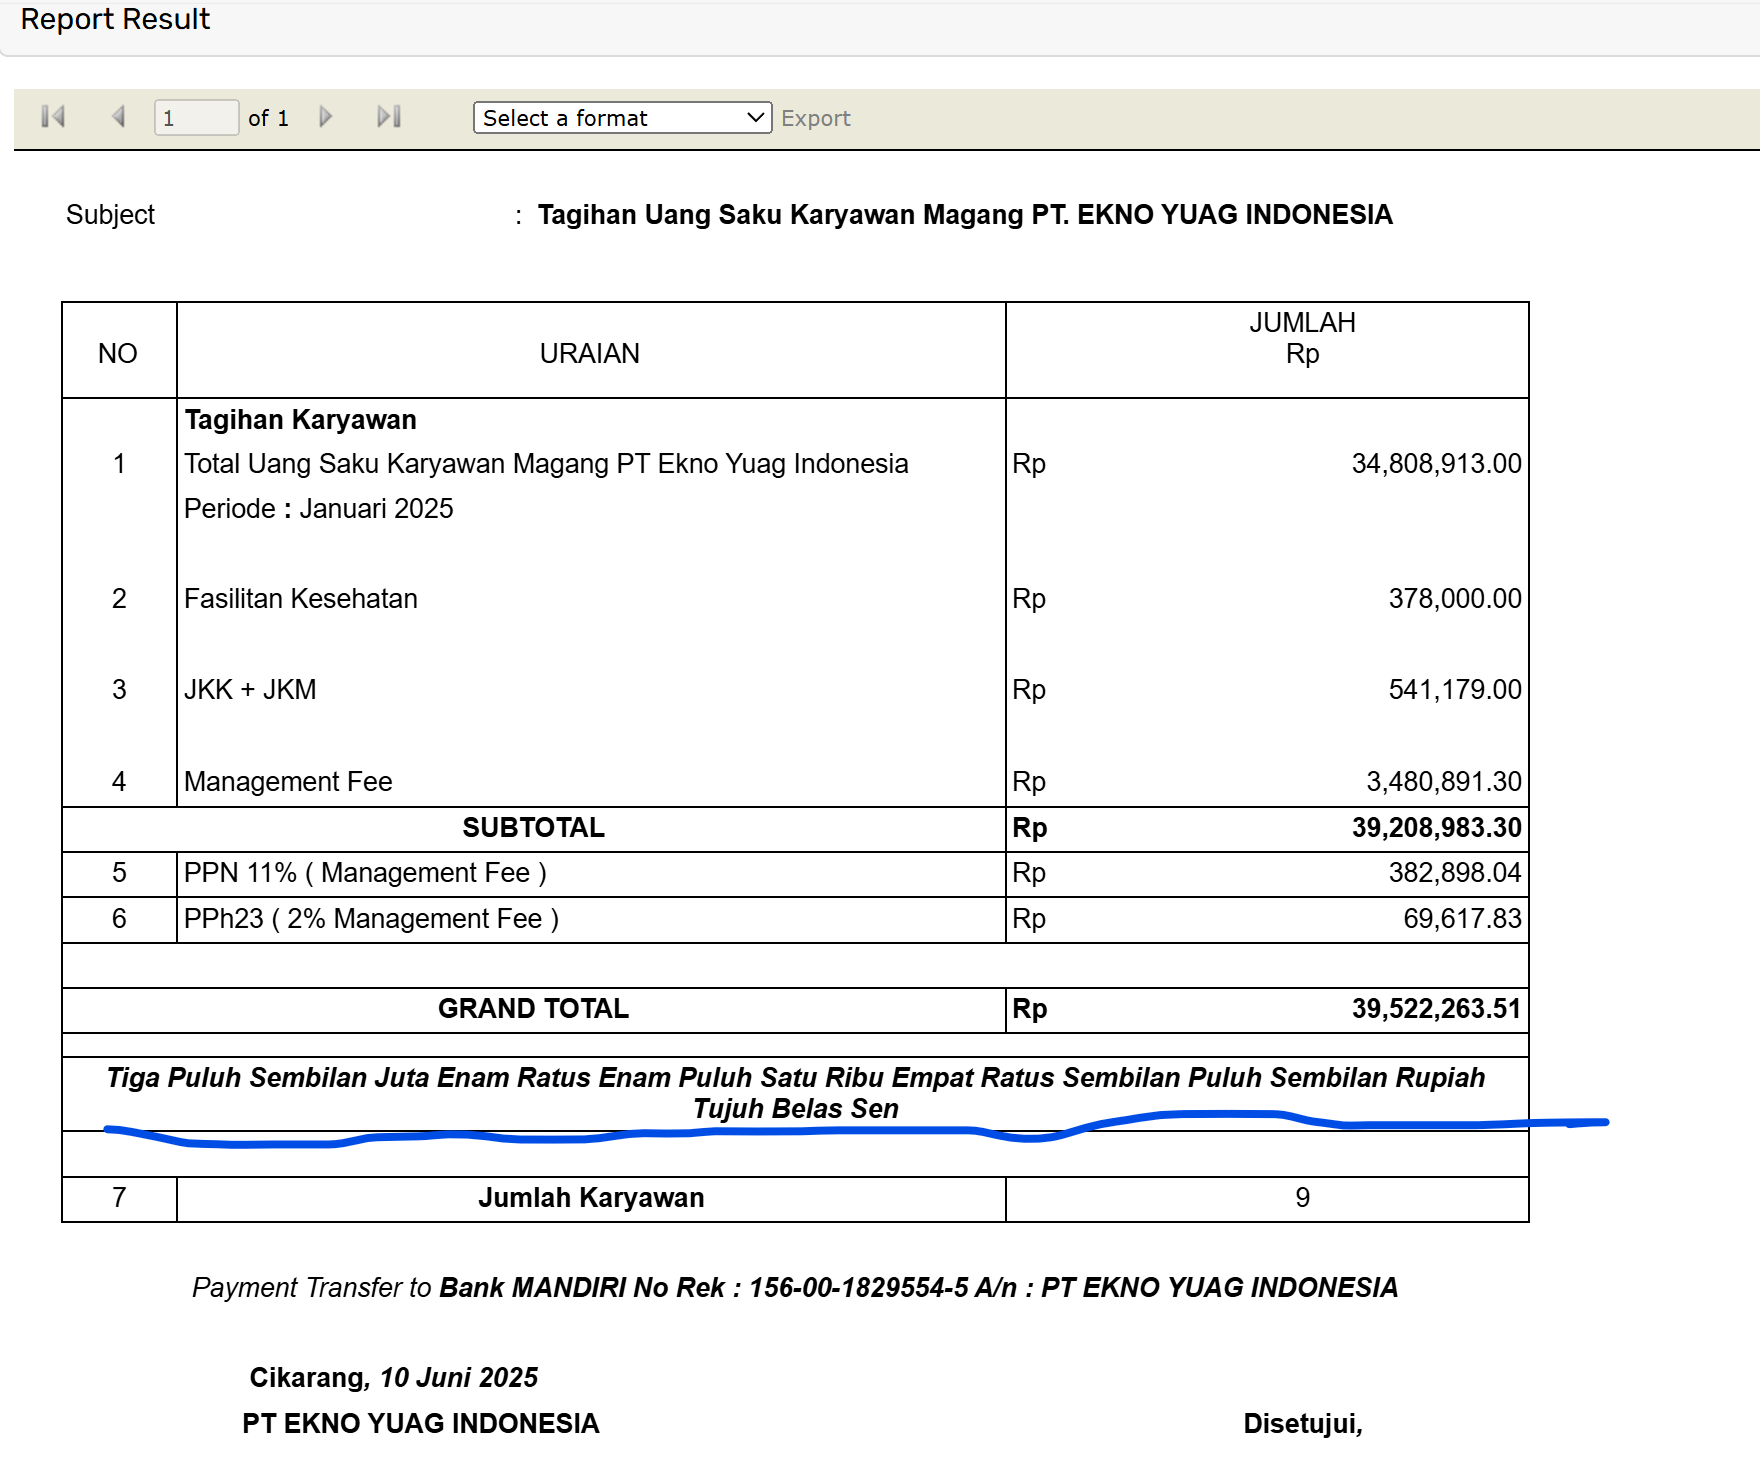
Task: Click employee count value 9
Action: click(1302, 1198)
